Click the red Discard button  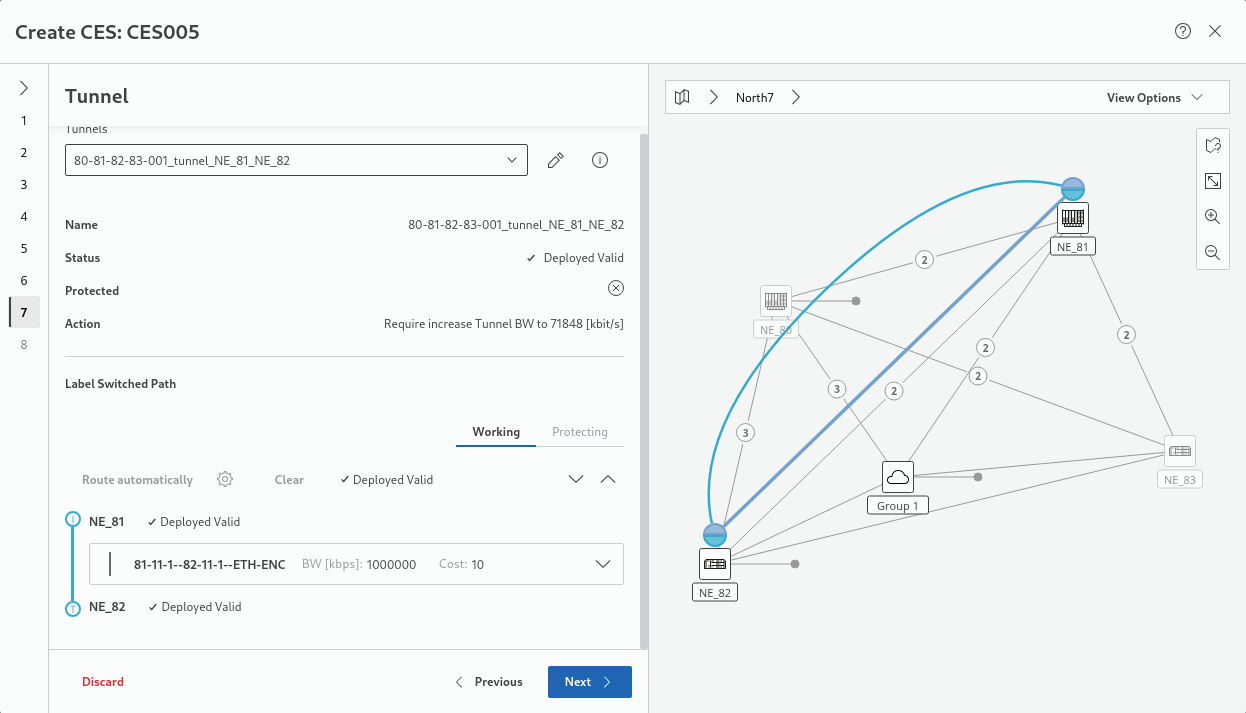point(103,682)
